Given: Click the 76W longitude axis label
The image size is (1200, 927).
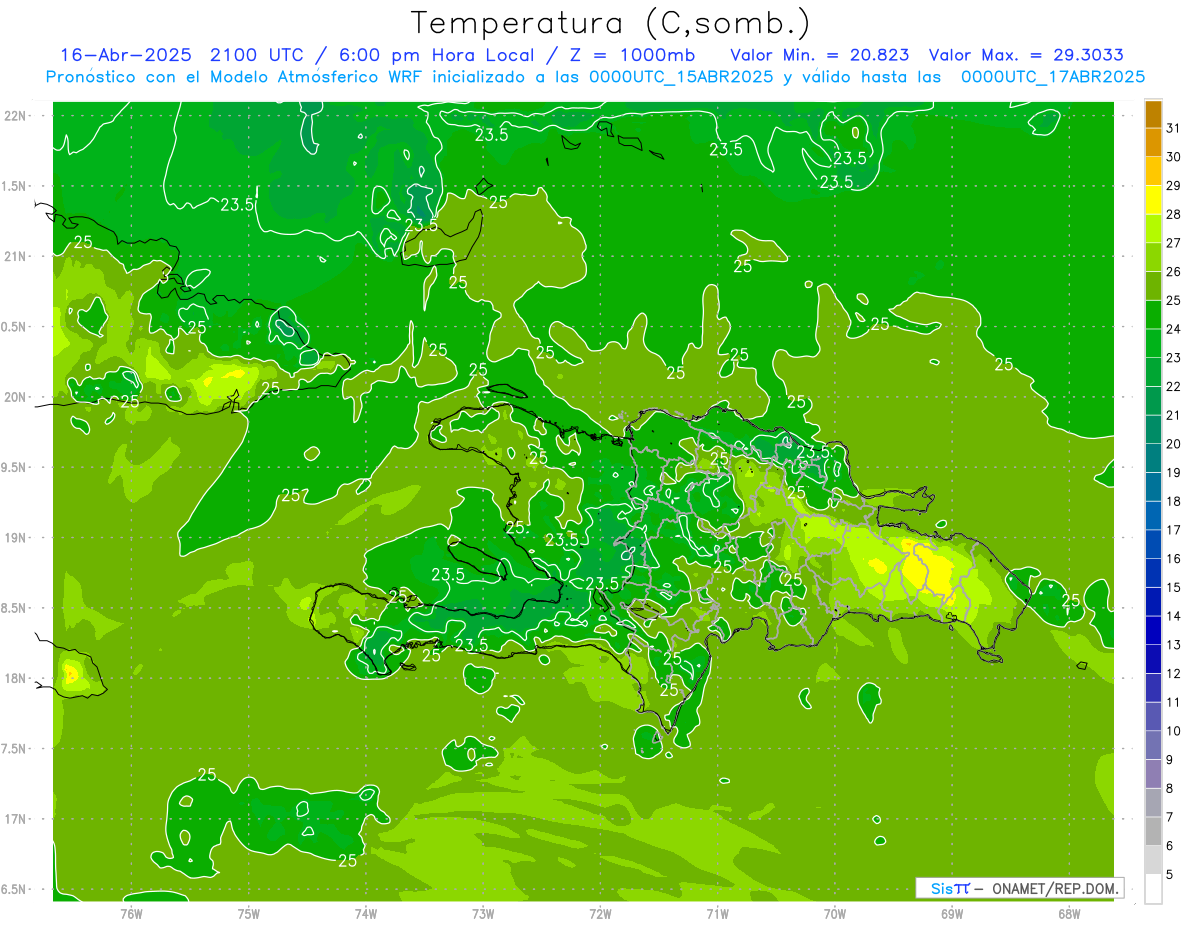Looking at the screenshot, I should [x=131, y=913].
